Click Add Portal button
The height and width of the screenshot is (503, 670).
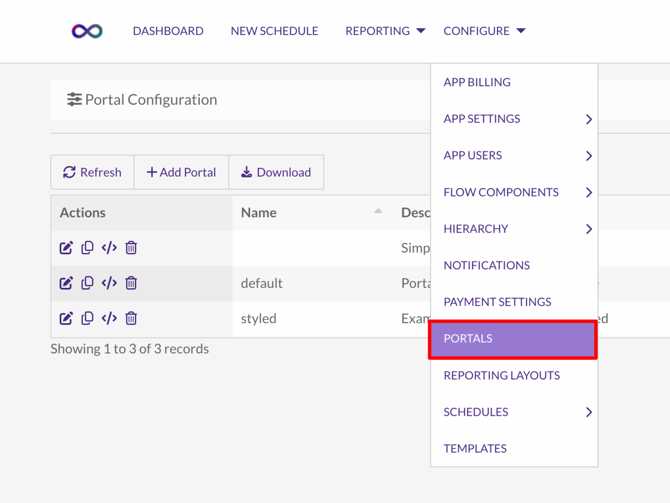181,172
